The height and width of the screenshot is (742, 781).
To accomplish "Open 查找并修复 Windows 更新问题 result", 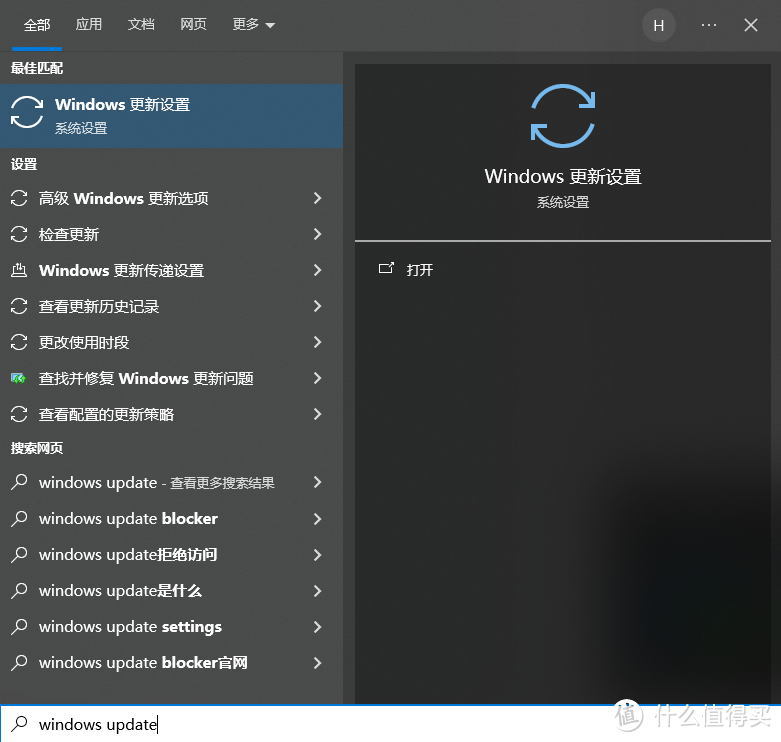I will [x=171, y=378].
